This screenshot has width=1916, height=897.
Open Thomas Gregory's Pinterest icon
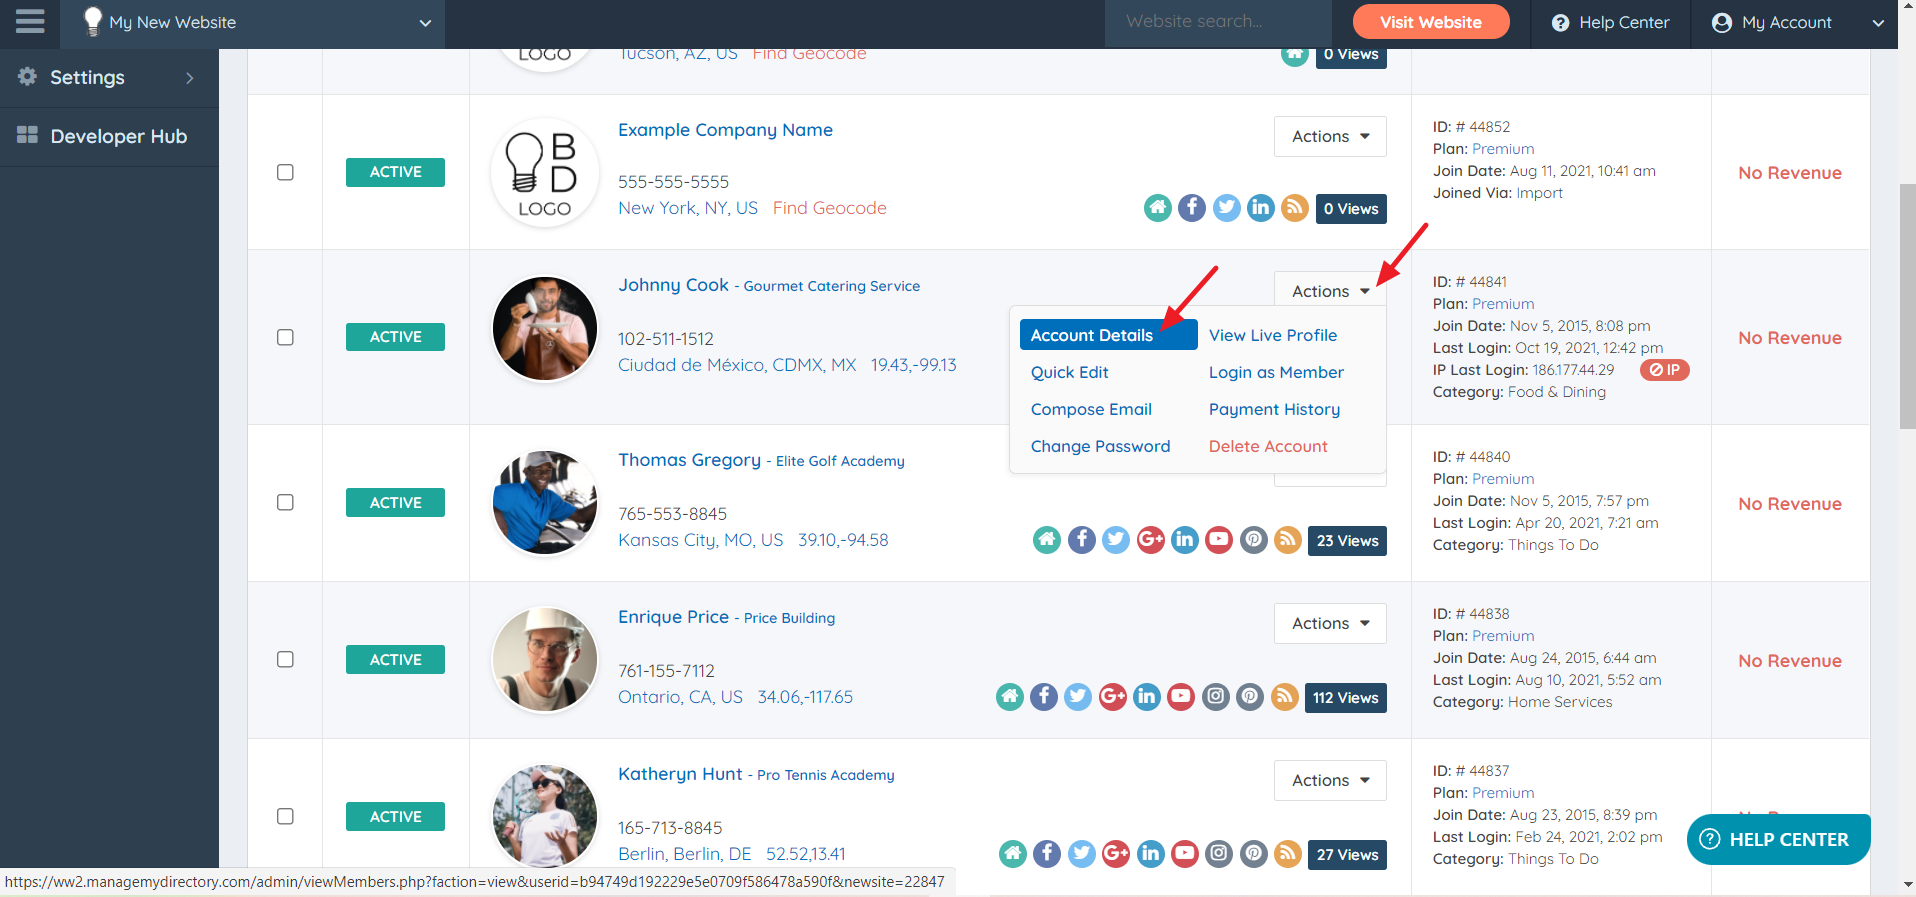(1254, 540)
